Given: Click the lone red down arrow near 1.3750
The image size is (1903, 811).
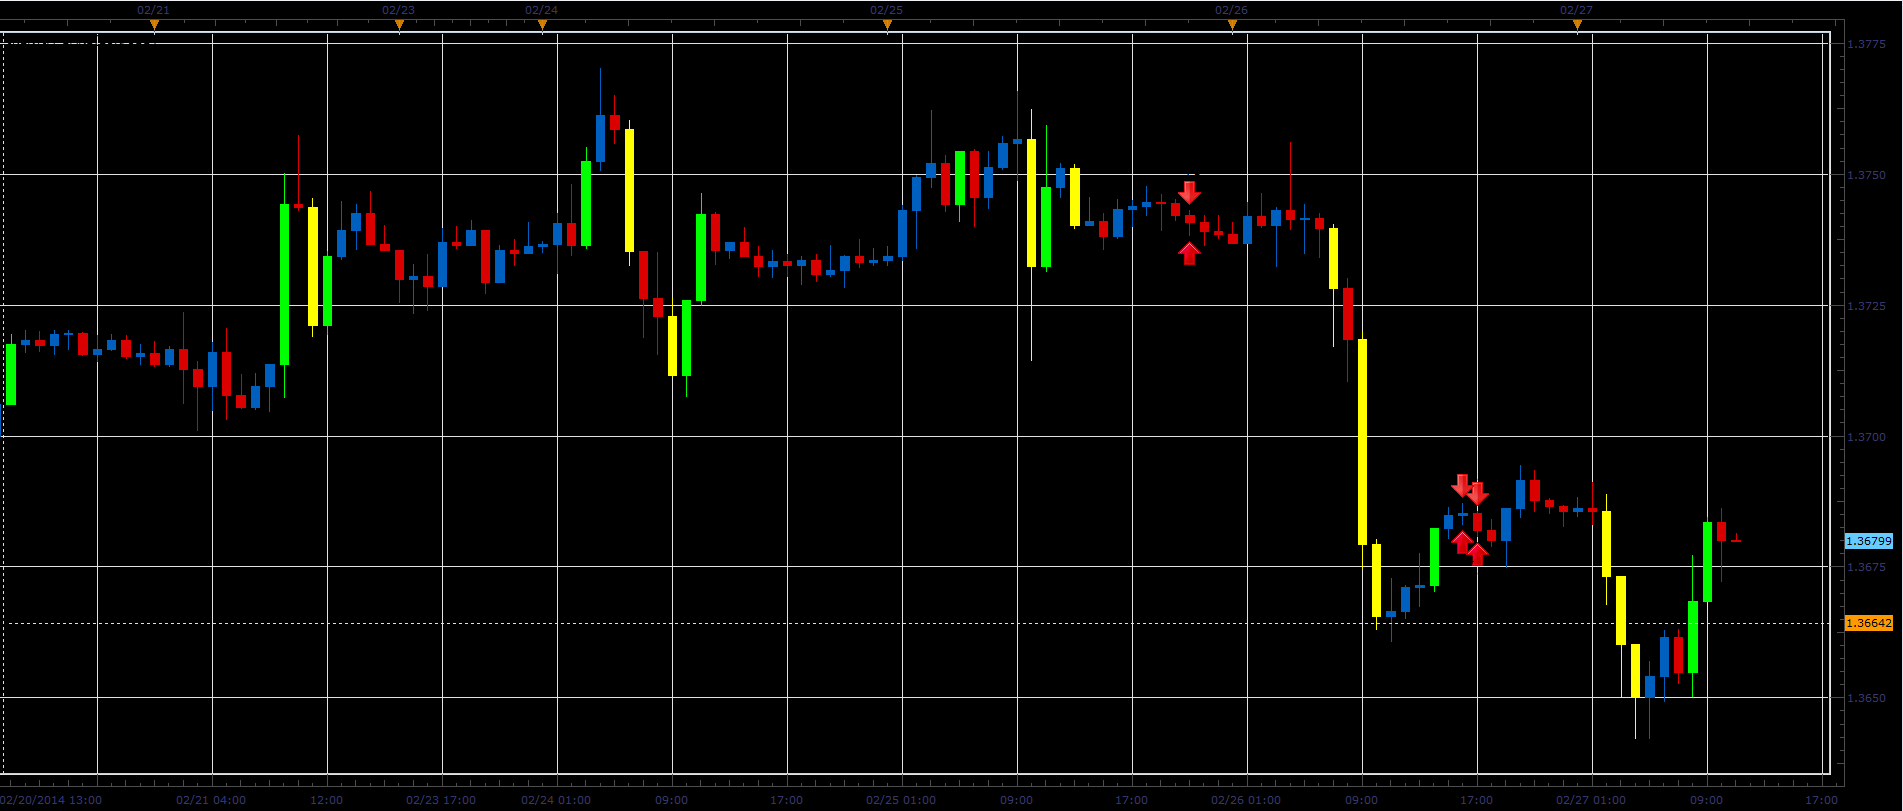Looking at the screenshot, I should pyautogui.click(x=1189, y=192).
